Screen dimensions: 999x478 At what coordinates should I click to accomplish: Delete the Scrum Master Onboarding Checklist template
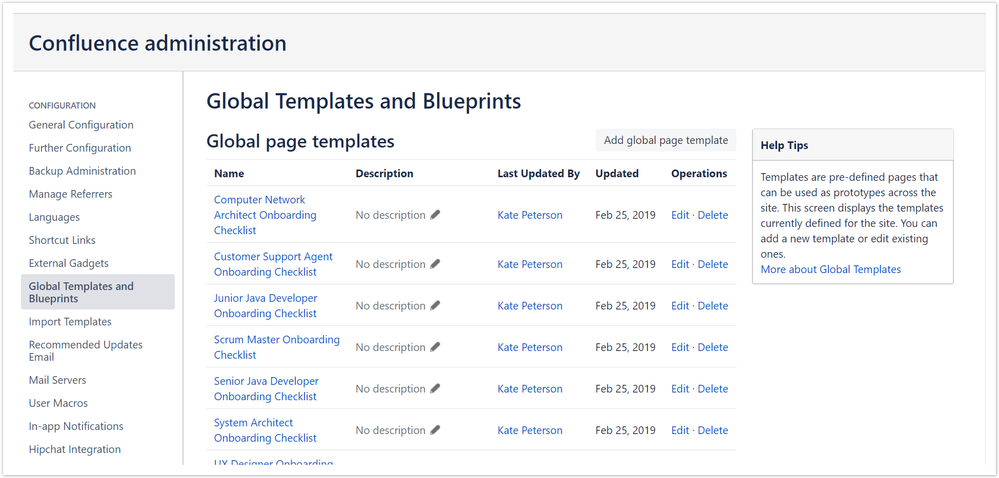pos(713,347)
